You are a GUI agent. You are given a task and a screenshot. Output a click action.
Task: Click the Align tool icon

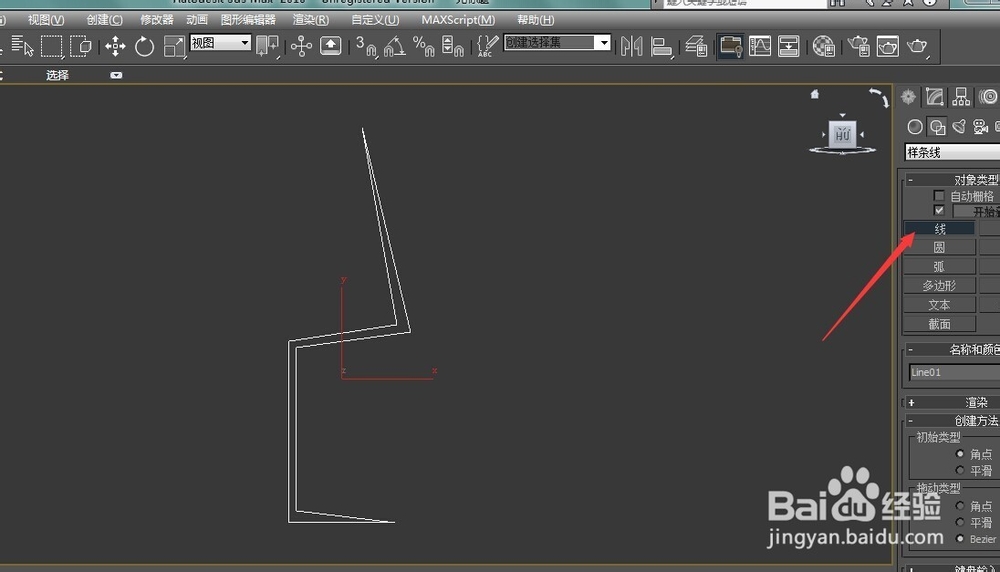pyautogui.click(x=661, y=46)
